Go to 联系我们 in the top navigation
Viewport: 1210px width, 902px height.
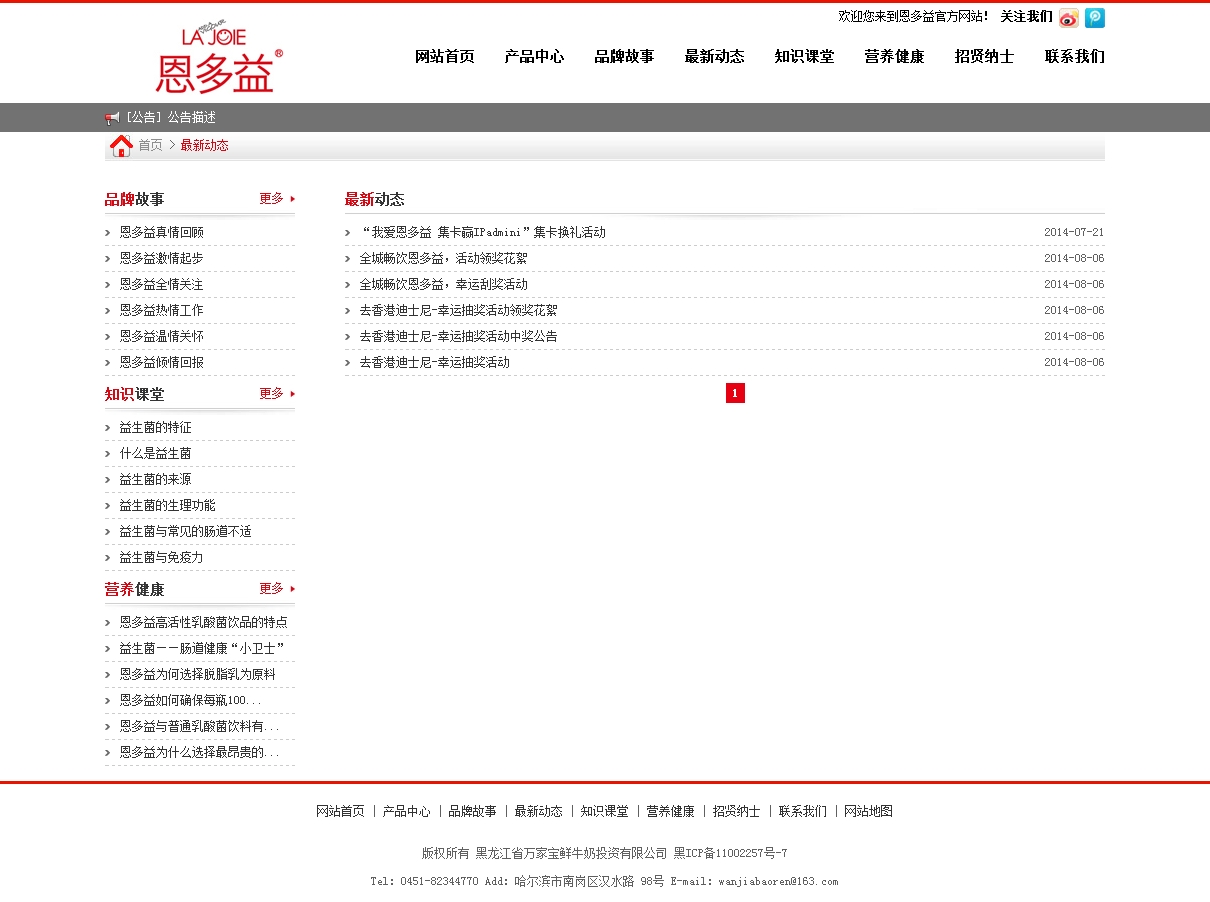click(x=1074, y=57)
